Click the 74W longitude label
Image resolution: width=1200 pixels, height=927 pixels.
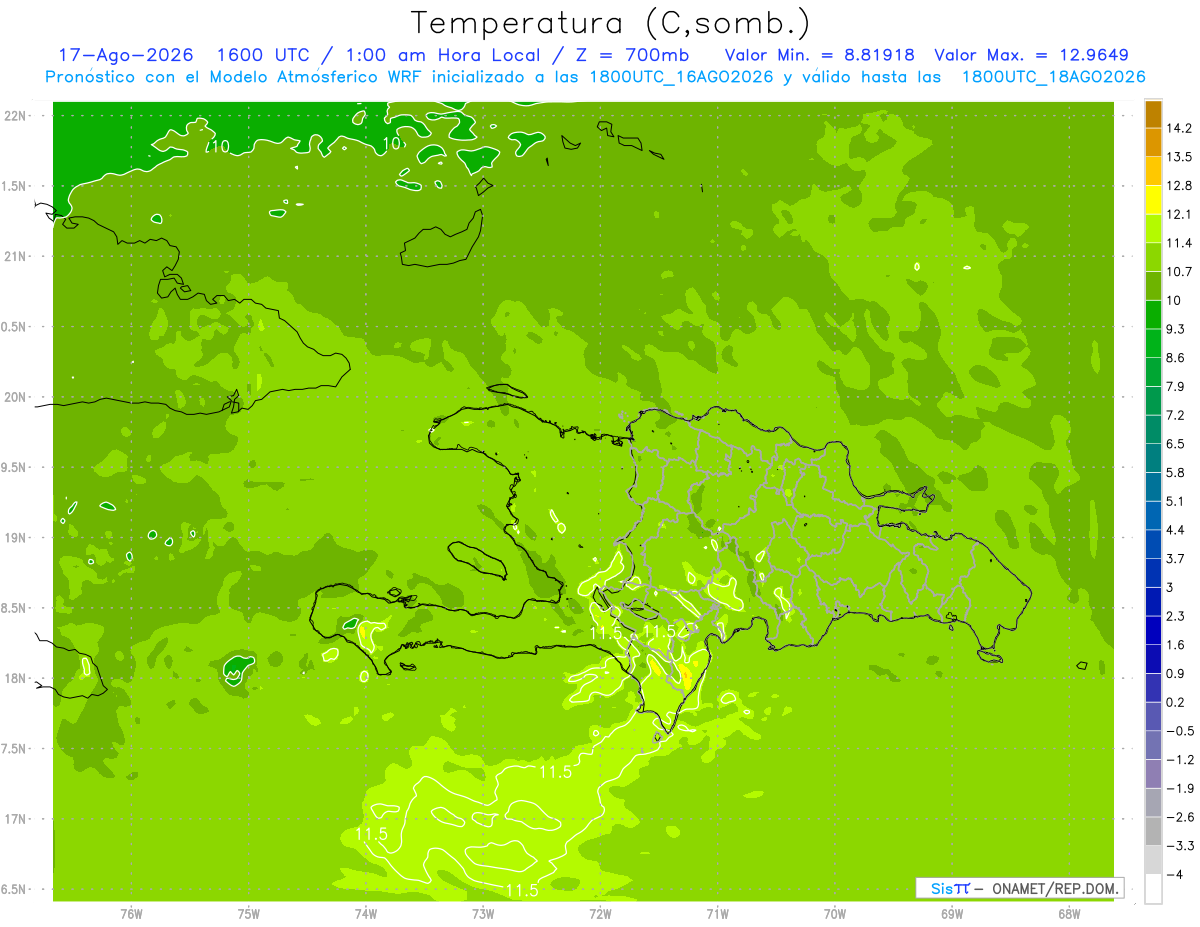coord(365,914)
